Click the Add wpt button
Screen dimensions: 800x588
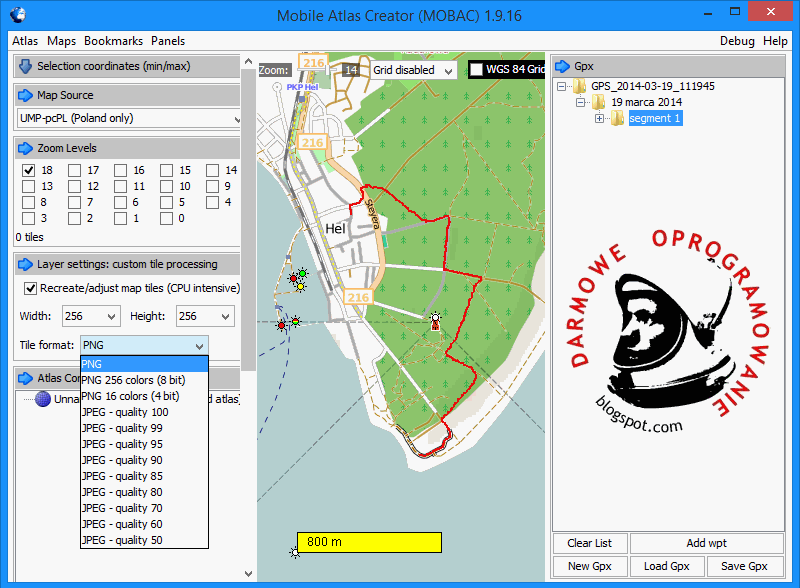[x=707, y=543]
